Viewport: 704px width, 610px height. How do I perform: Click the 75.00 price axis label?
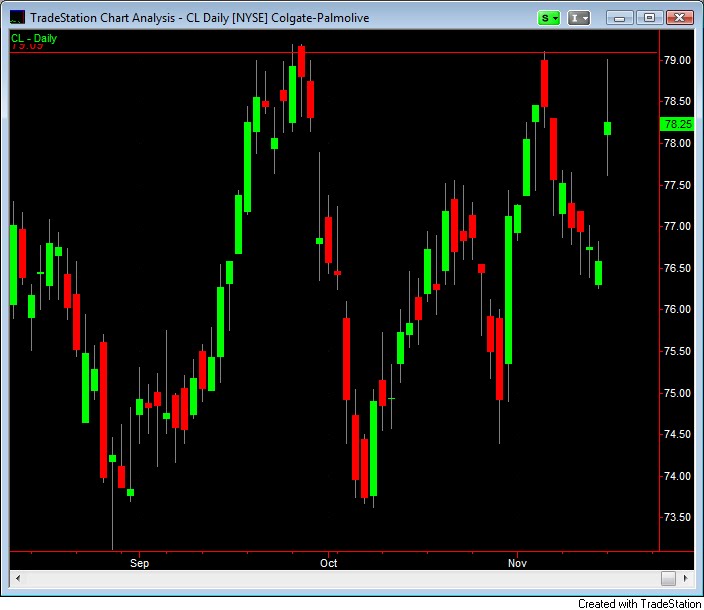tap(678, 393)
